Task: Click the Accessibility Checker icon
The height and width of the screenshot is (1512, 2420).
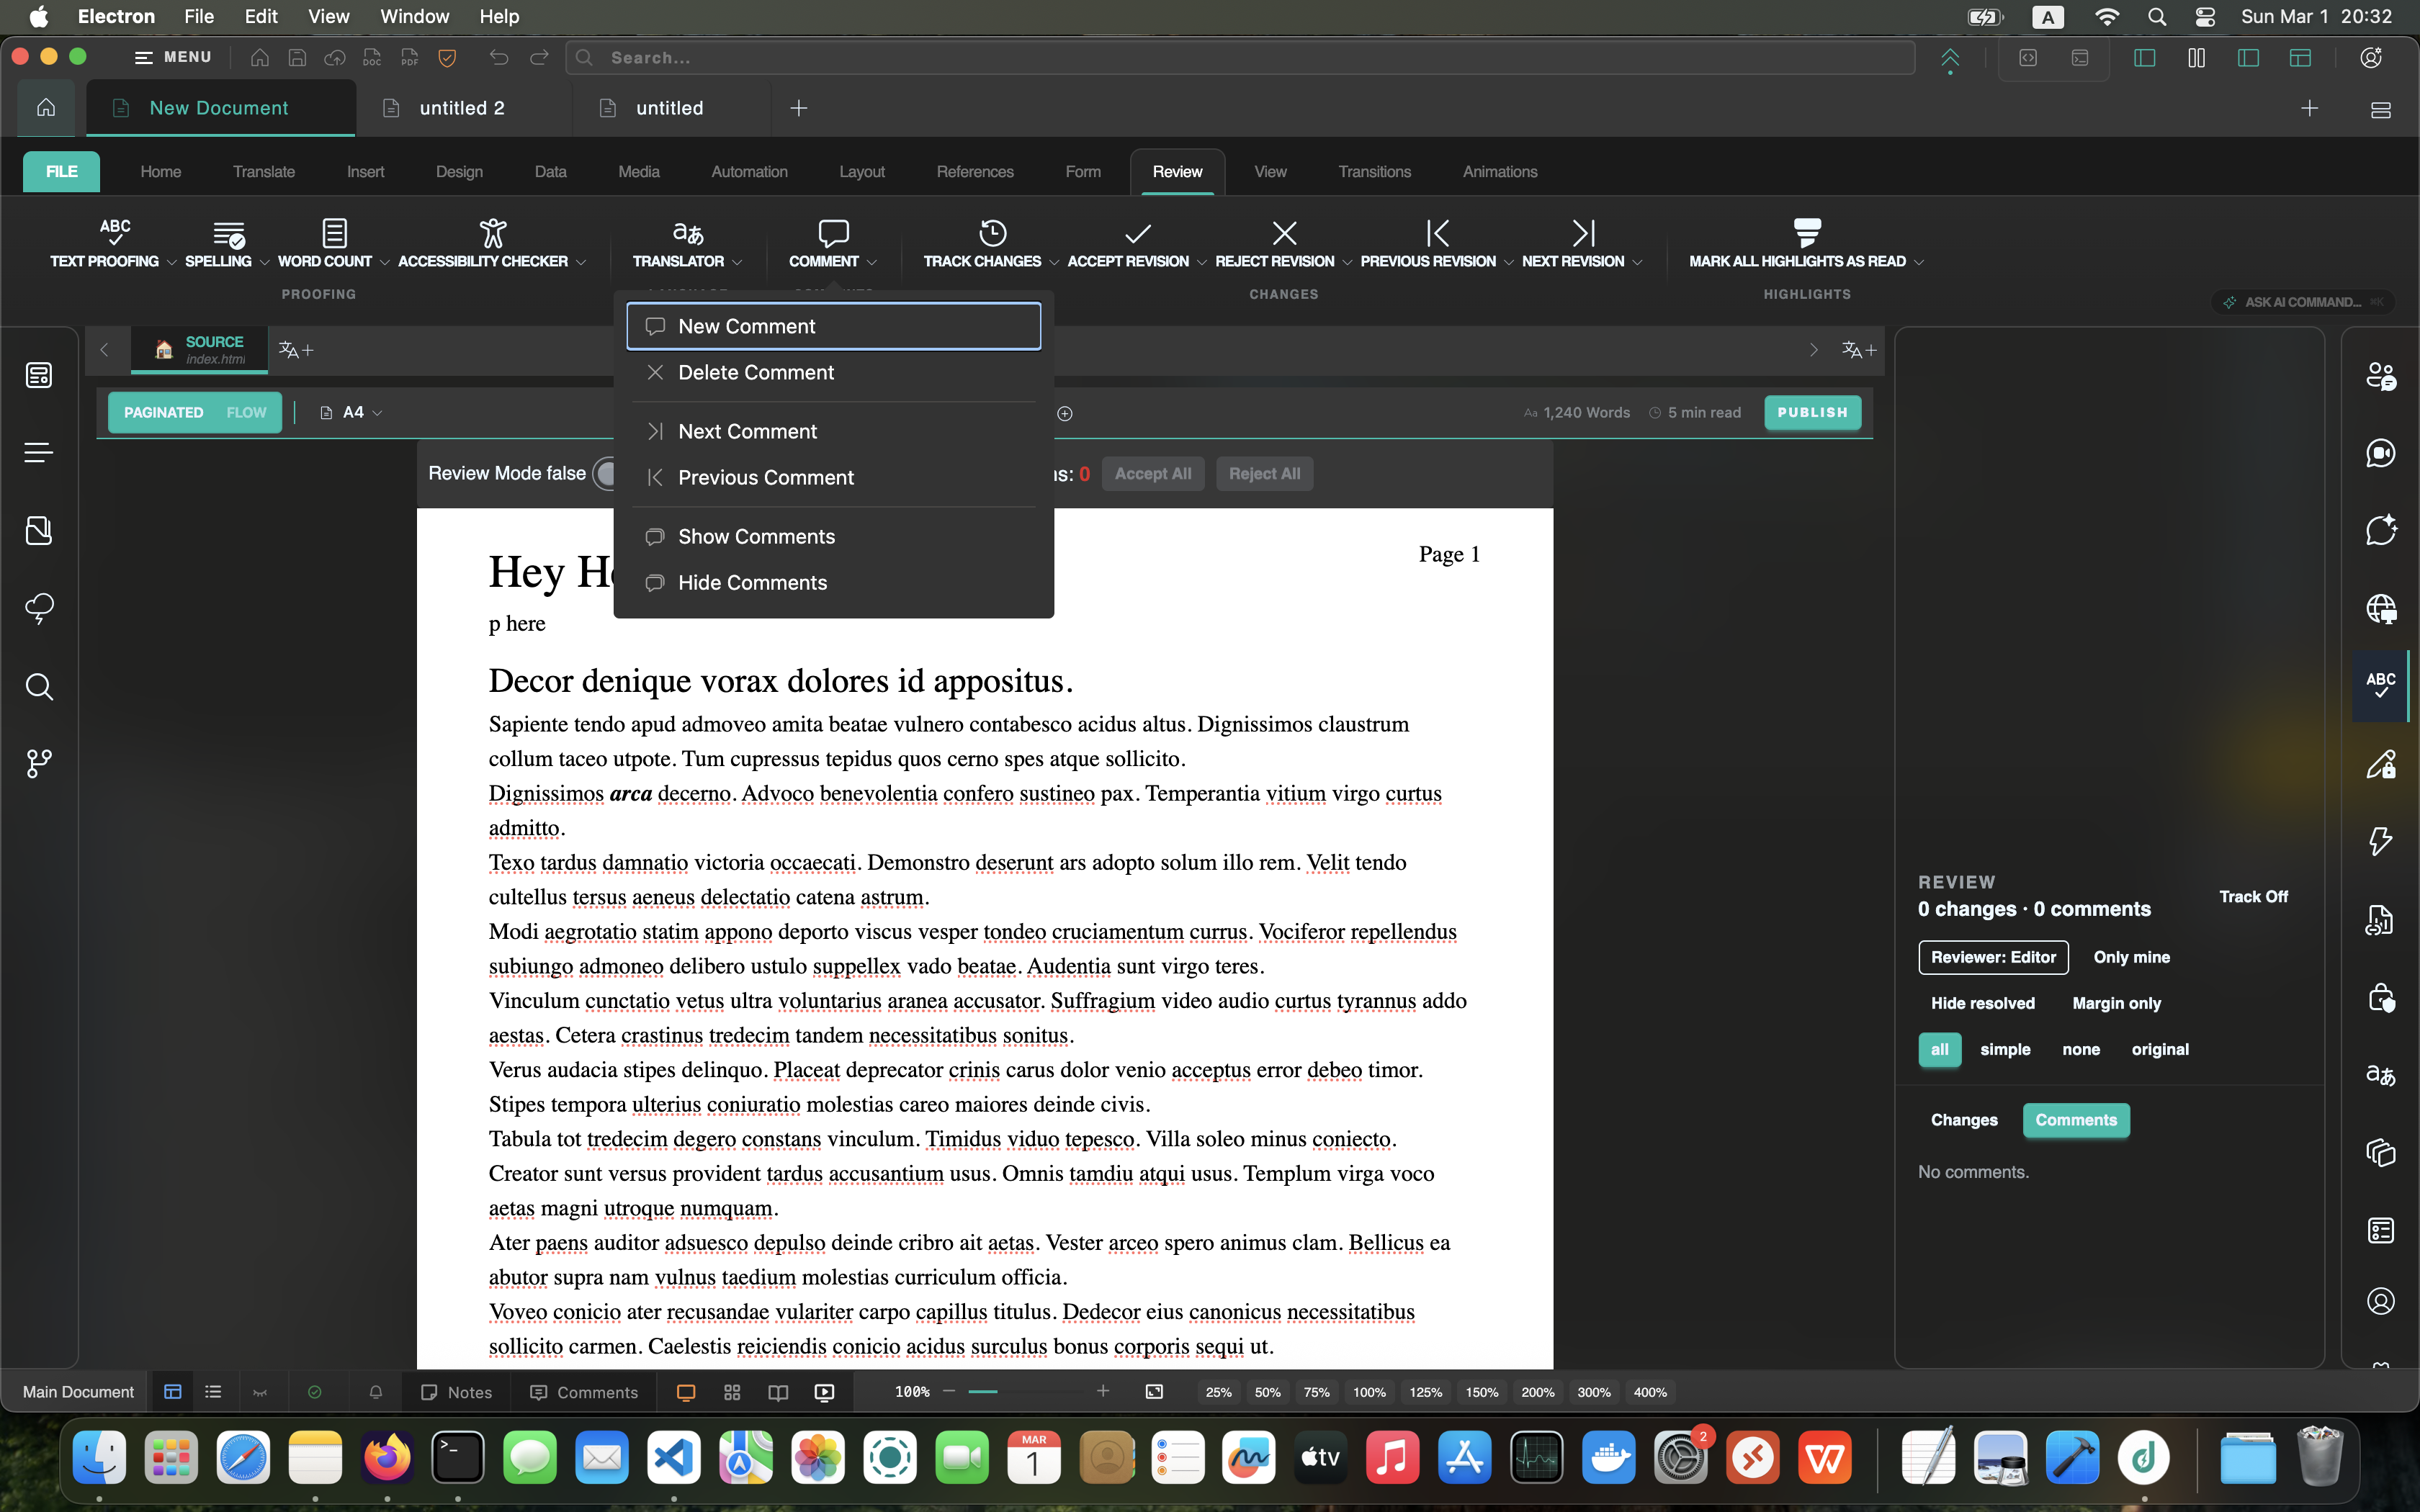Action: click(x=492, y=233)
